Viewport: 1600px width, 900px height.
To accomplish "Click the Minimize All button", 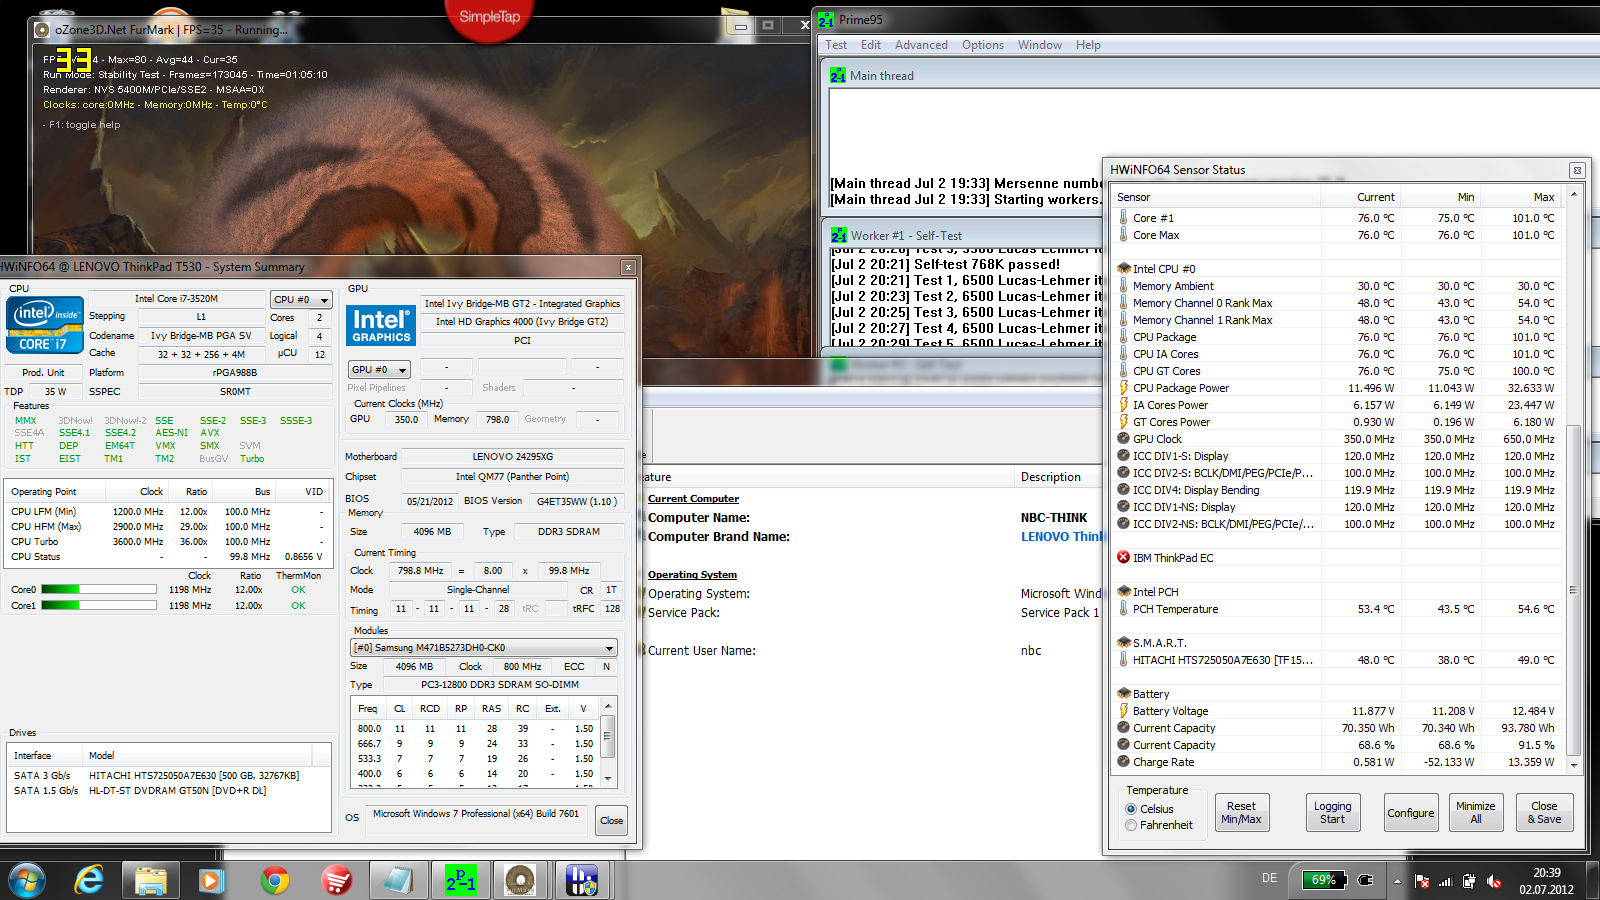I will coord(1476,813).
